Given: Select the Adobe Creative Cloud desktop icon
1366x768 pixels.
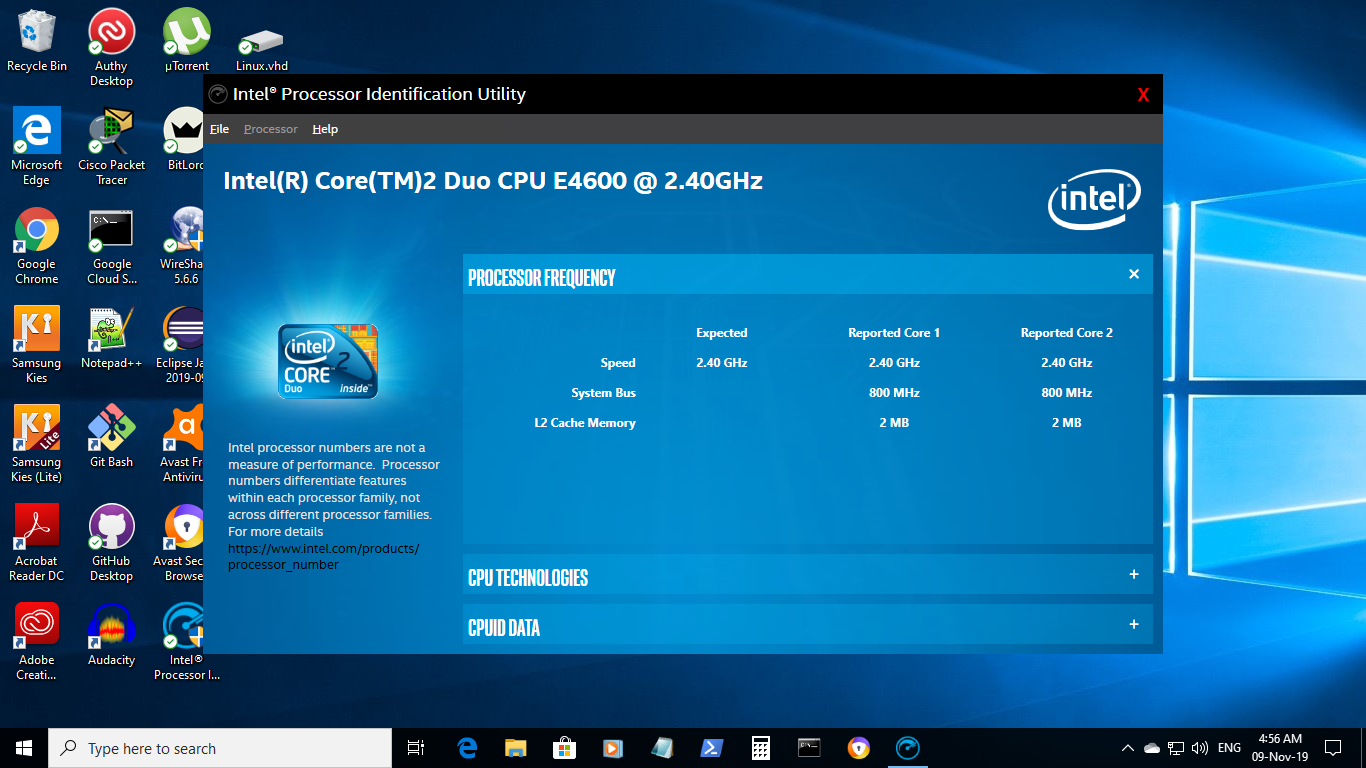Looking at the screenshot, I should pos(37,642).
